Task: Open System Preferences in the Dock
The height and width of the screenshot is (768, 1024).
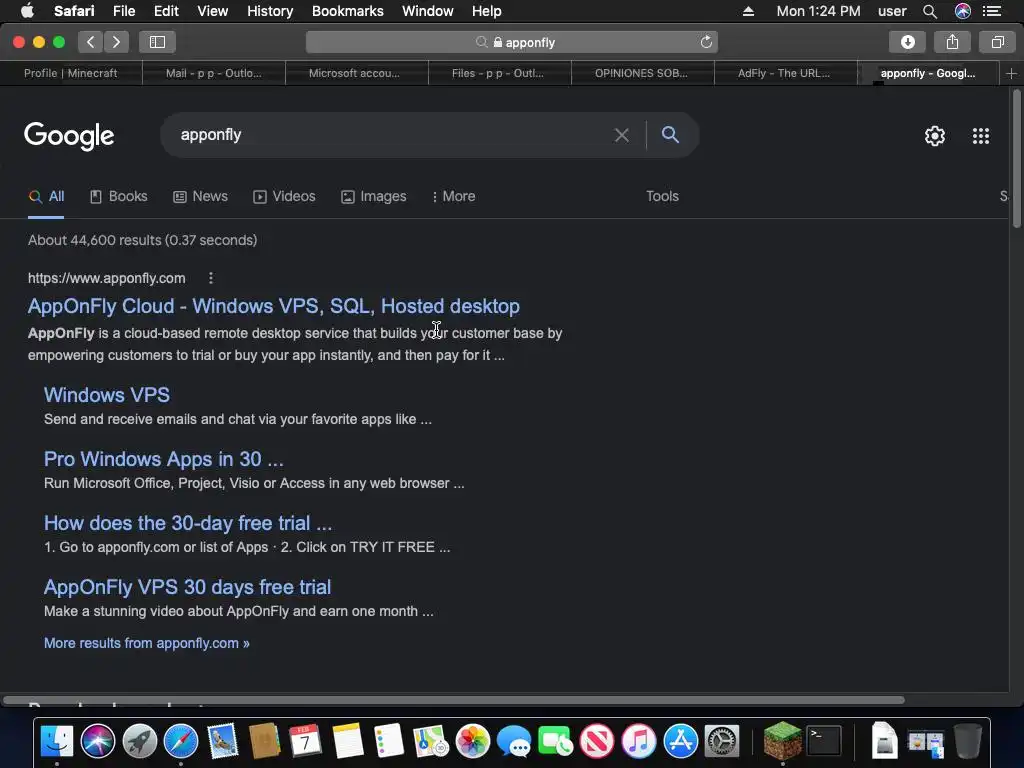Action: point(722,741)
